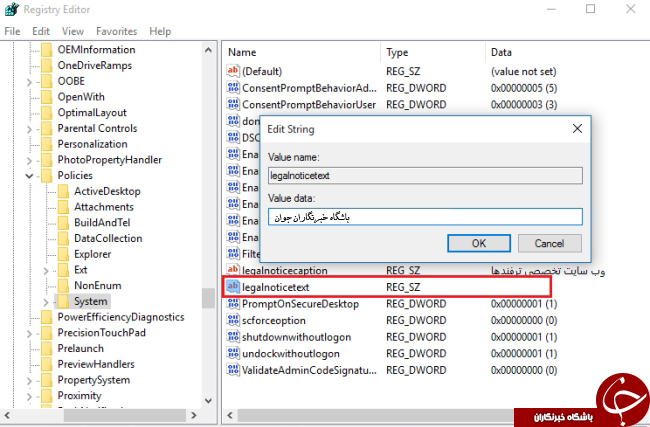Open the File menu

click(x=12, y=32)
